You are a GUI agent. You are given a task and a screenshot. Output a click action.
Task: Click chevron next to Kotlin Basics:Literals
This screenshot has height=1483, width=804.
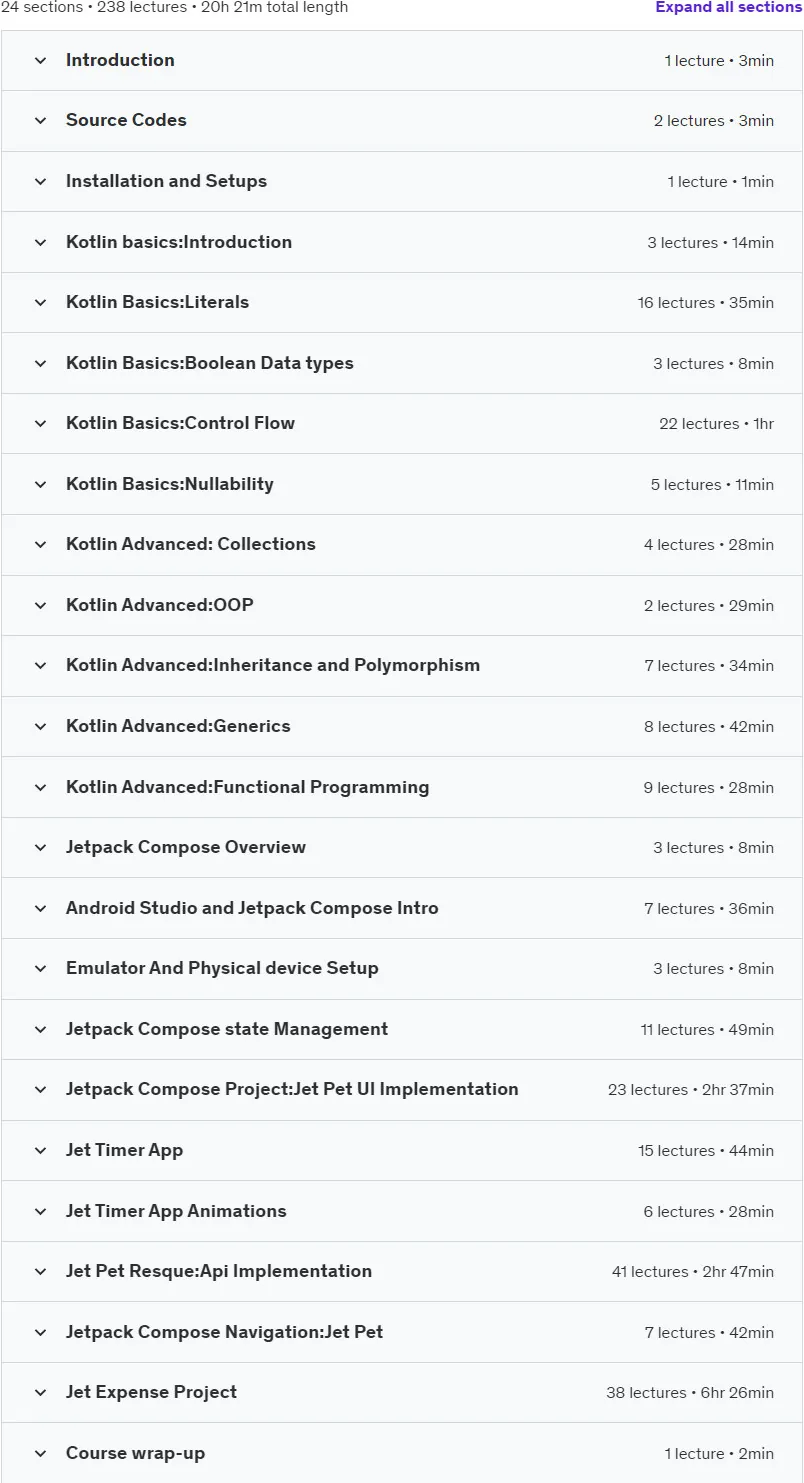(40, 302)
